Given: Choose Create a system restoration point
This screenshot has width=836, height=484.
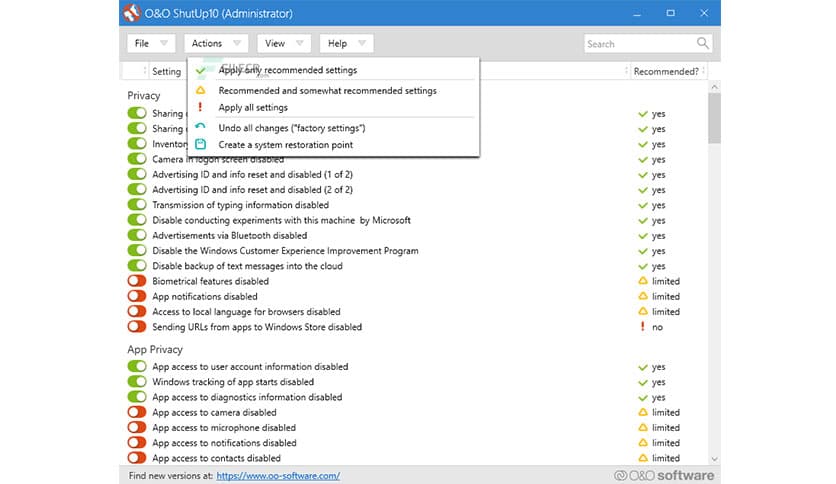Looking at the screenshot, I should pyautogui.click(x=285, y=145).
